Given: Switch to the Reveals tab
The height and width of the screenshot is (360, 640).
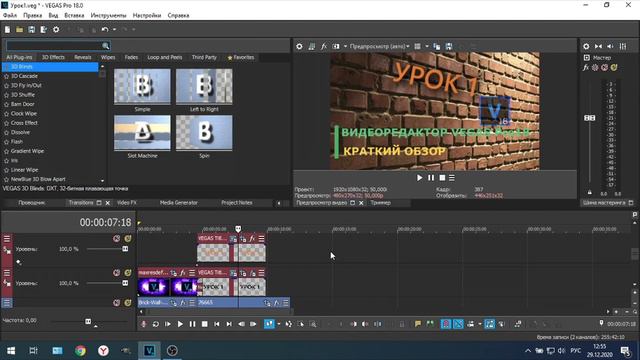Looking at the screenshot, I should 82,57.
